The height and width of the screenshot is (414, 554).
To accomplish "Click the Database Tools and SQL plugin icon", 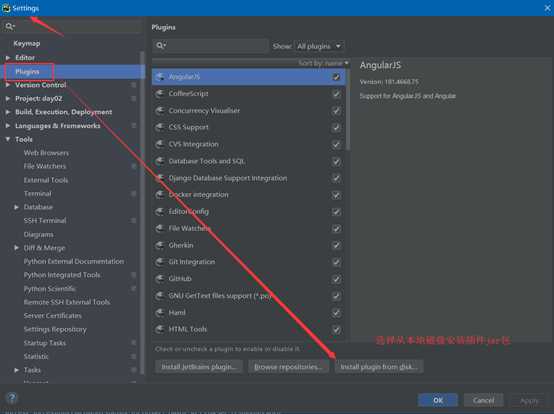I will [x=160, y=161].
